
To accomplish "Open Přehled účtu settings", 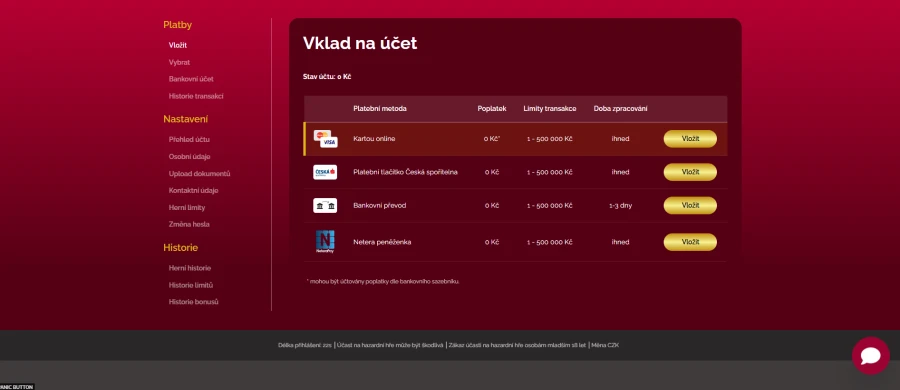I will pos(189,140).
